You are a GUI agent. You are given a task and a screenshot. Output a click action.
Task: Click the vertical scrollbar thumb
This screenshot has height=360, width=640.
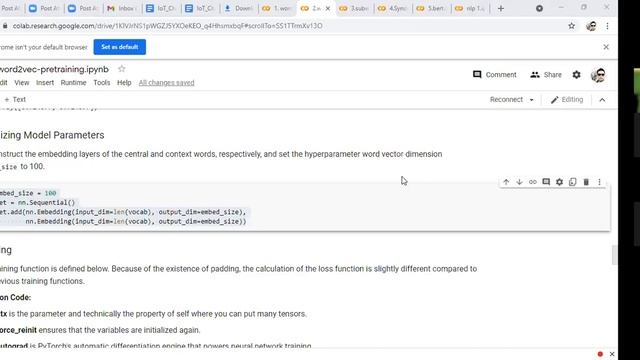coord(614,255)
